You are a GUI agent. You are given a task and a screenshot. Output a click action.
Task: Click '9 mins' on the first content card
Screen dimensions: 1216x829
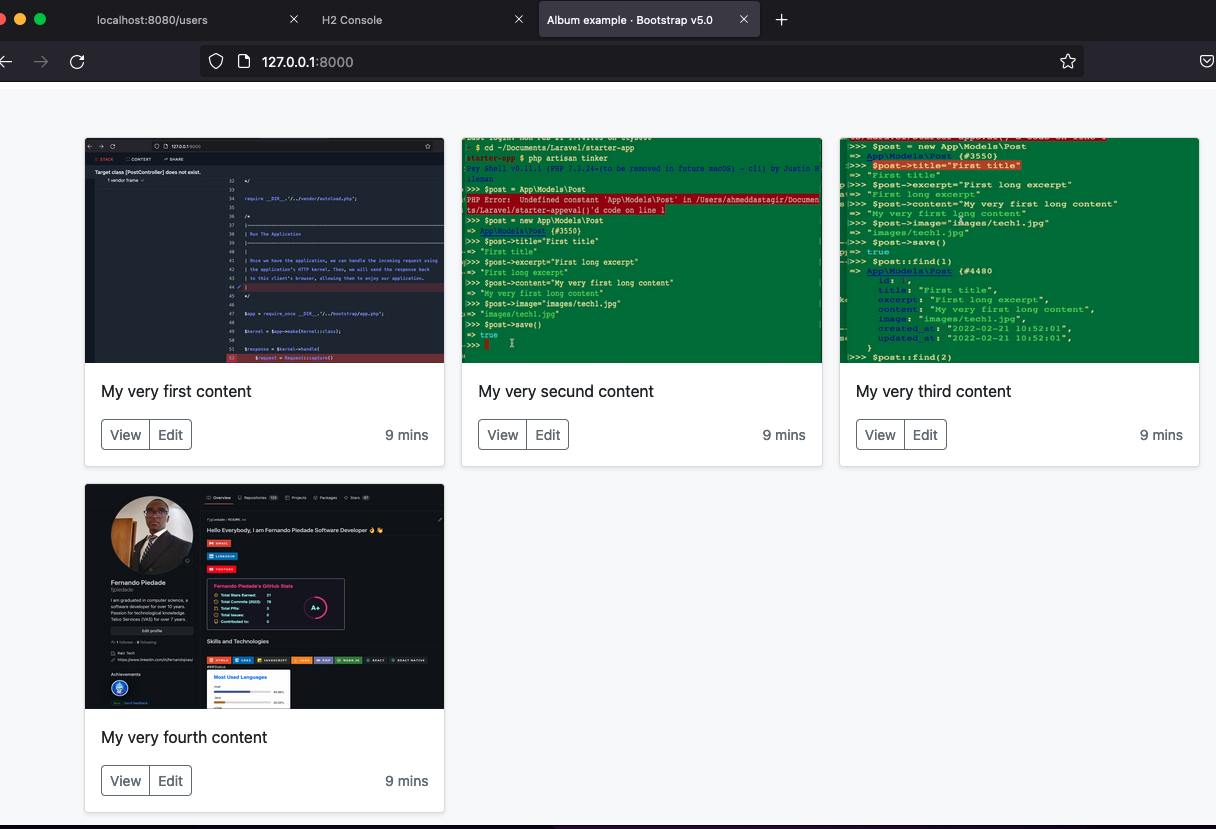pos(407,435)
